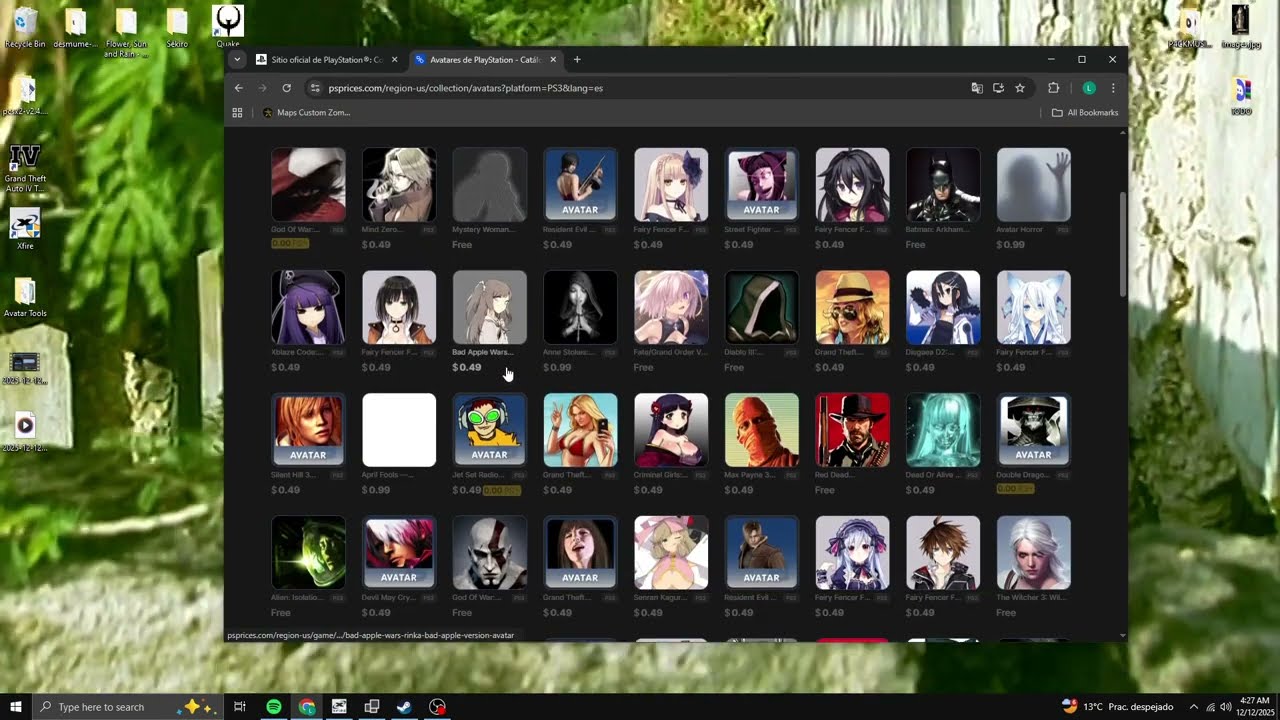Image resolution: width=1280 pixels, height=720 pixels.
Task: Bookmark this page with the star icon
Action: (x=1020, y=88)
